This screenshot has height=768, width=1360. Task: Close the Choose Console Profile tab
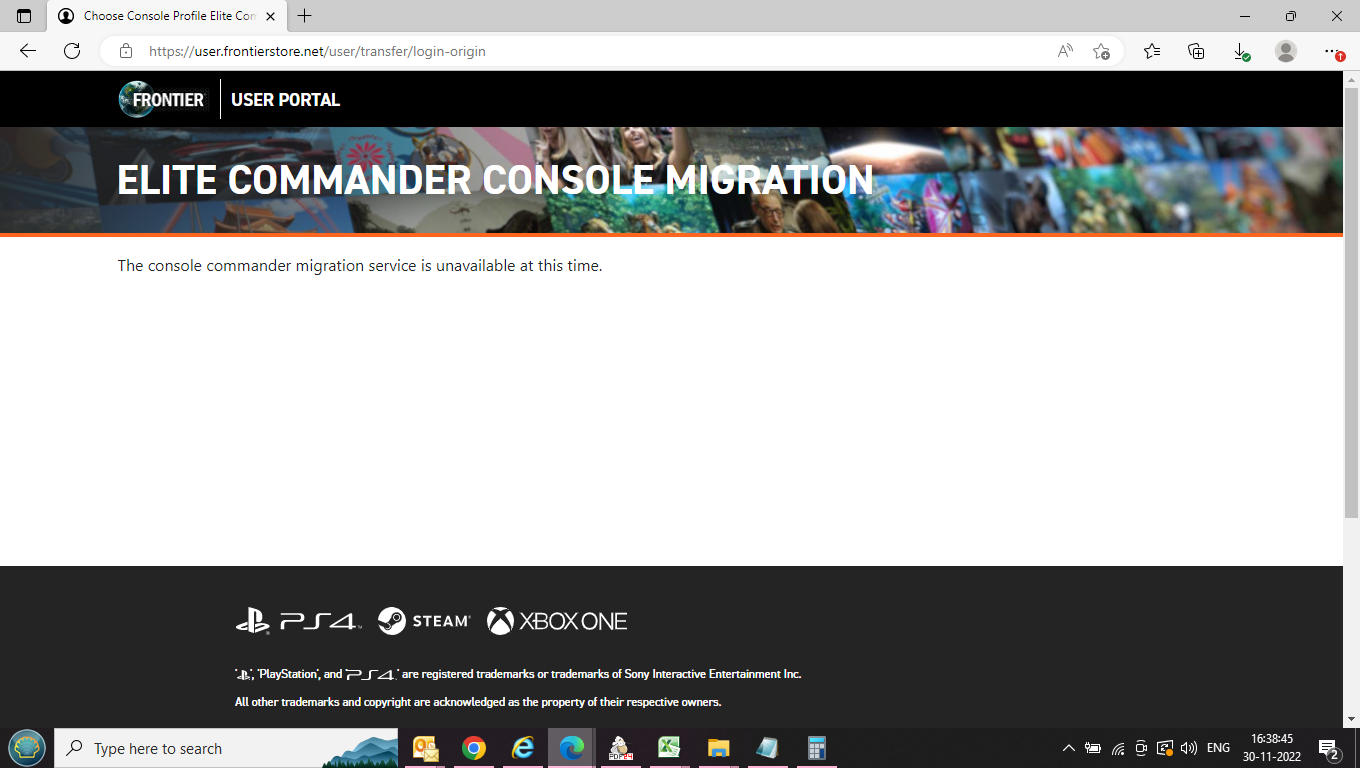(270, 16)
